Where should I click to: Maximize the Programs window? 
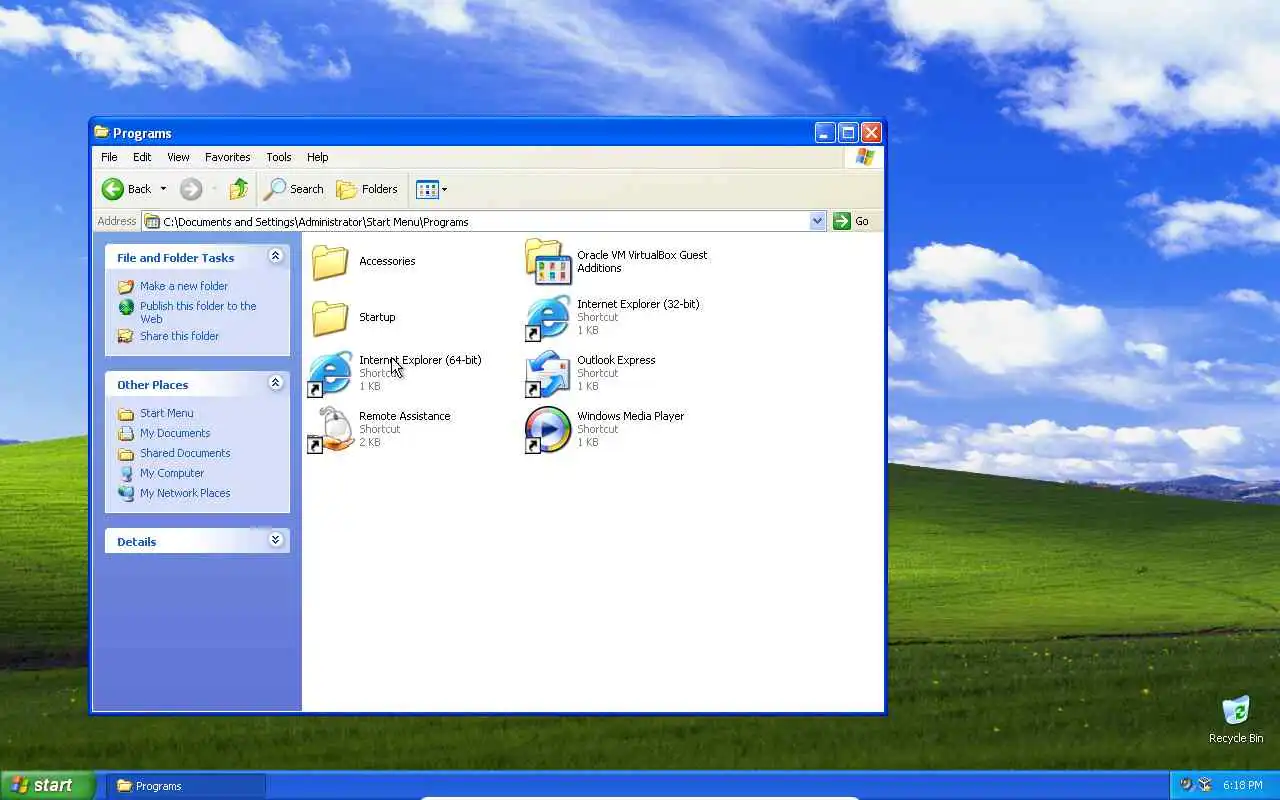(848, 133)
